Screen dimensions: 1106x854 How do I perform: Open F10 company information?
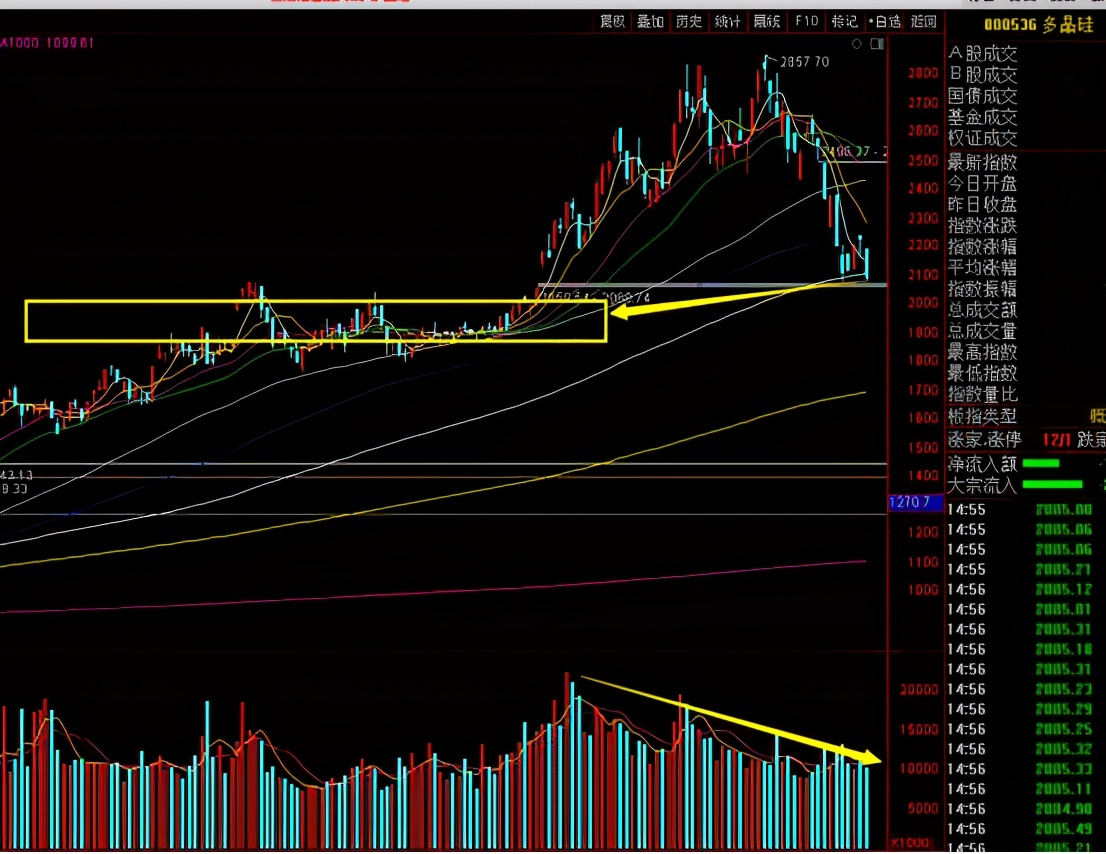806,21
